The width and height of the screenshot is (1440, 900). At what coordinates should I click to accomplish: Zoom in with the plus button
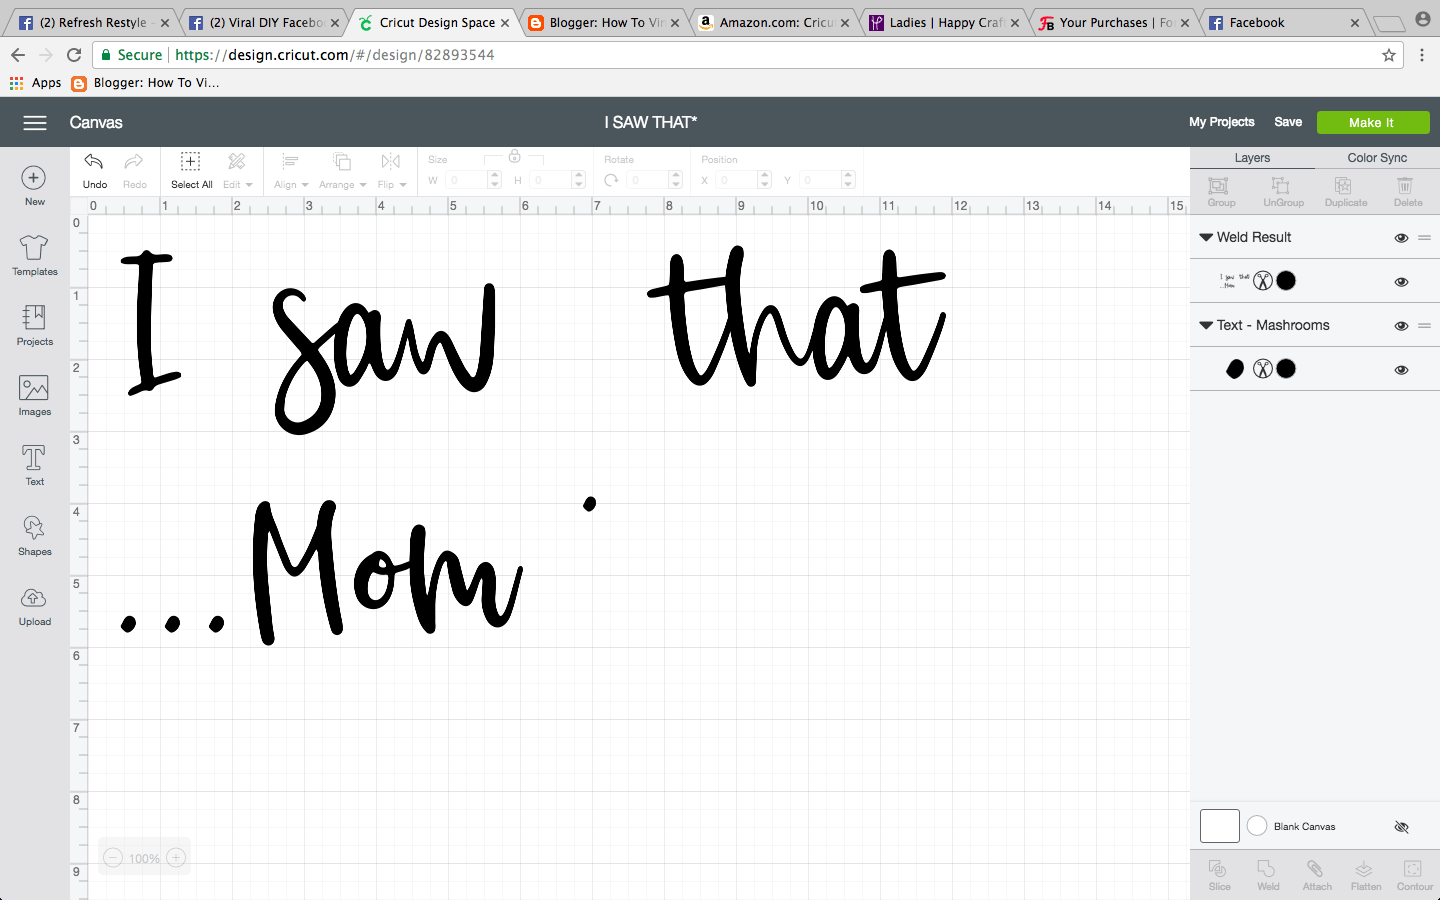[x=176, y=858]
